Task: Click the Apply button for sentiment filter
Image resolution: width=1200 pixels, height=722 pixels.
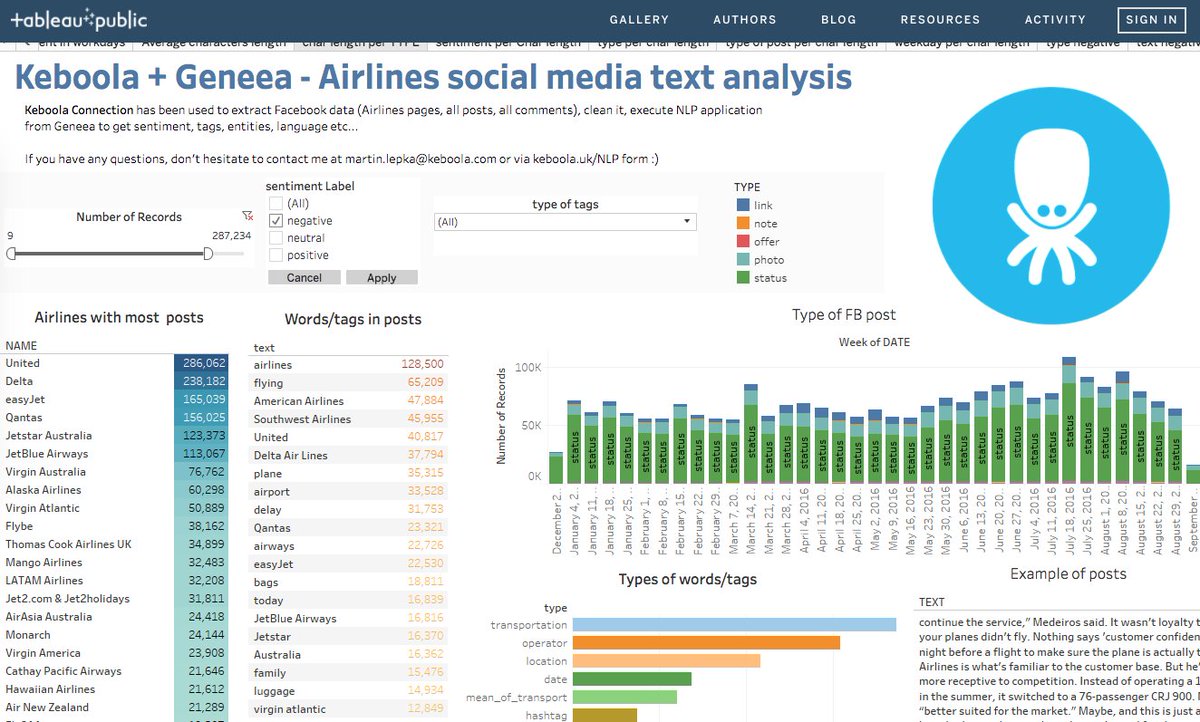Action: (382, 277)
